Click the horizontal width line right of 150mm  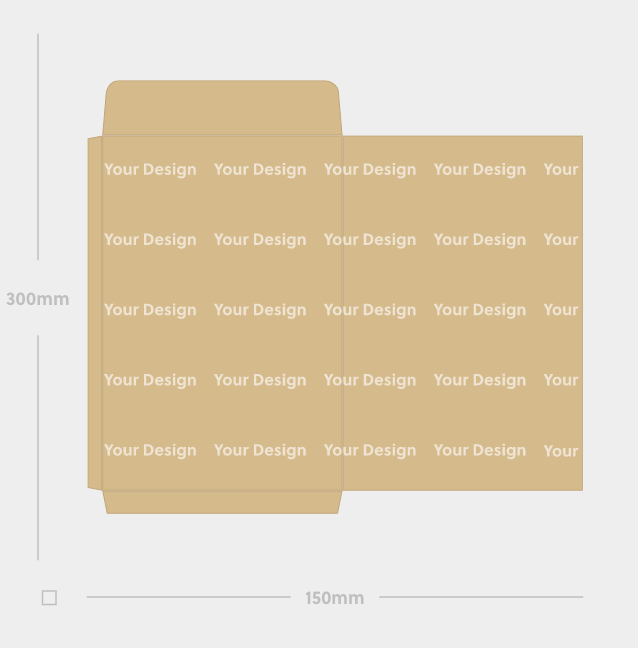tap(481, 597)
